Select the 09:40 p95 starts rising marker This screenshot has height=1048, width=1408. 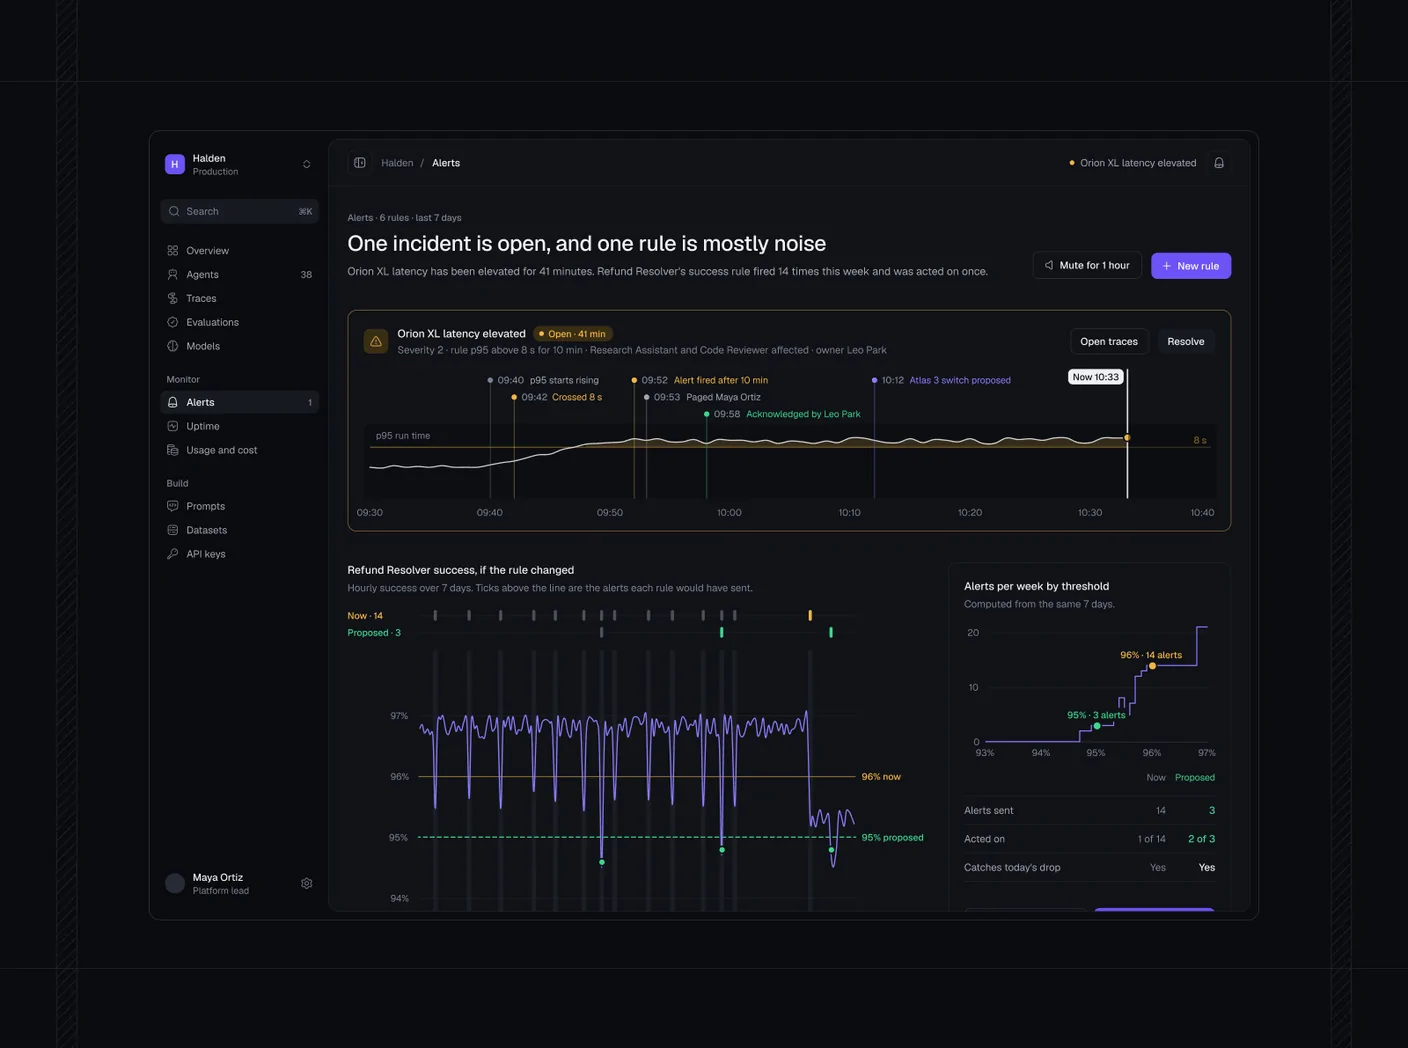pyautogui.click(x=543, y=381)
